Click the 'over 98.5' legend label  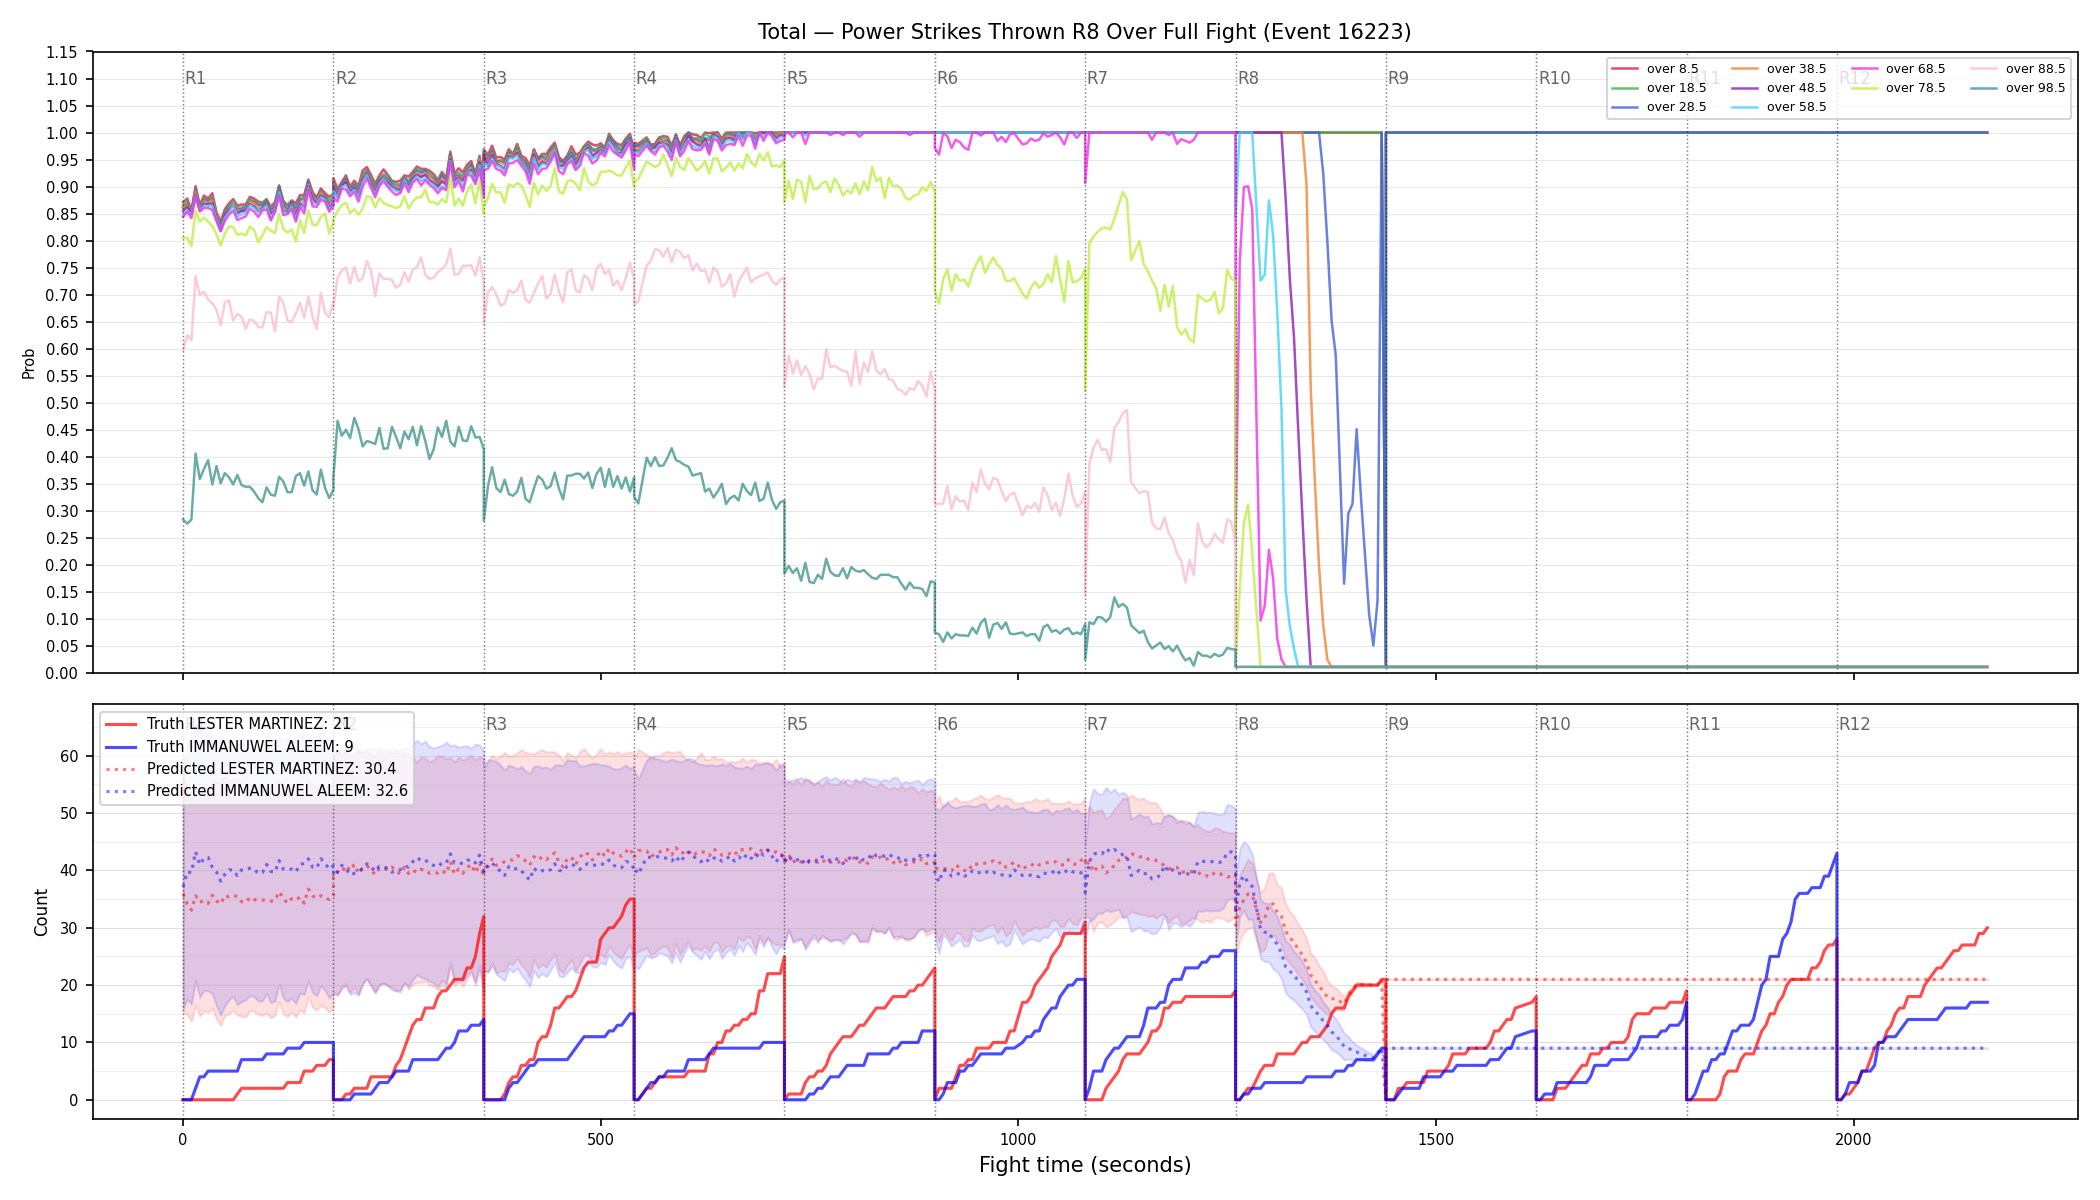[2035, 88]
